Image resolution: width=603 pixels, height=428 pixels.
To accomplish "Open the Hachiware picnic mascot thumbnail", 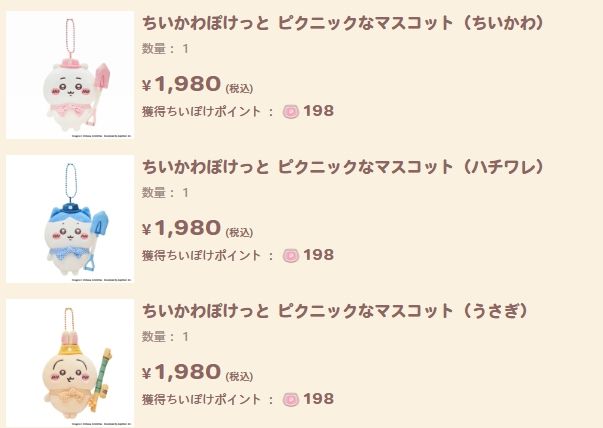I will [70, 219].
